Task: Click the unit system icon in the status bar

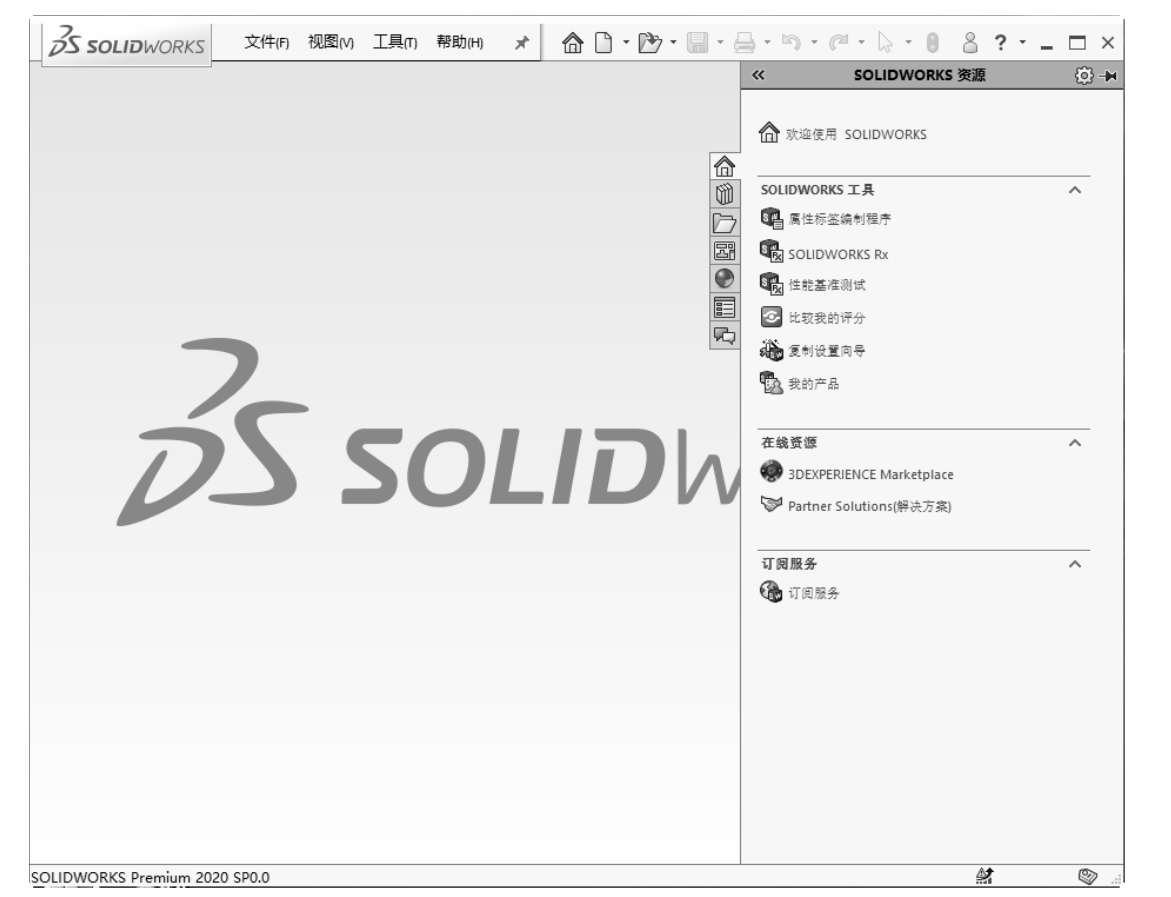Action: (x=985, y=875)
